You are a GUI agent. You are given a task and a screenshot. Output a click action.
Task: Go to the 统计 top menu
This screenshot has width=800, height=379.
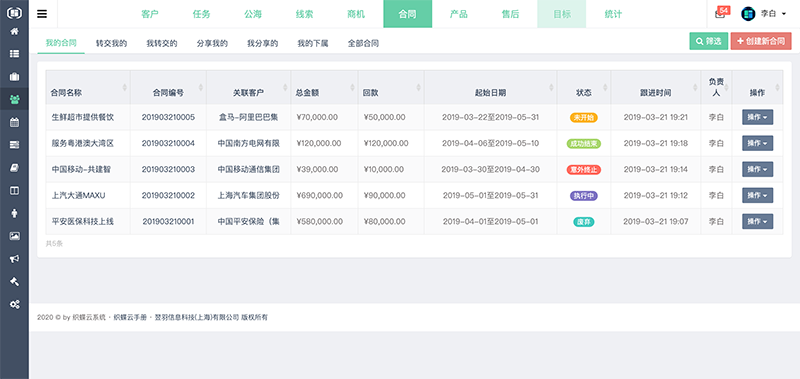pos(613,14)
